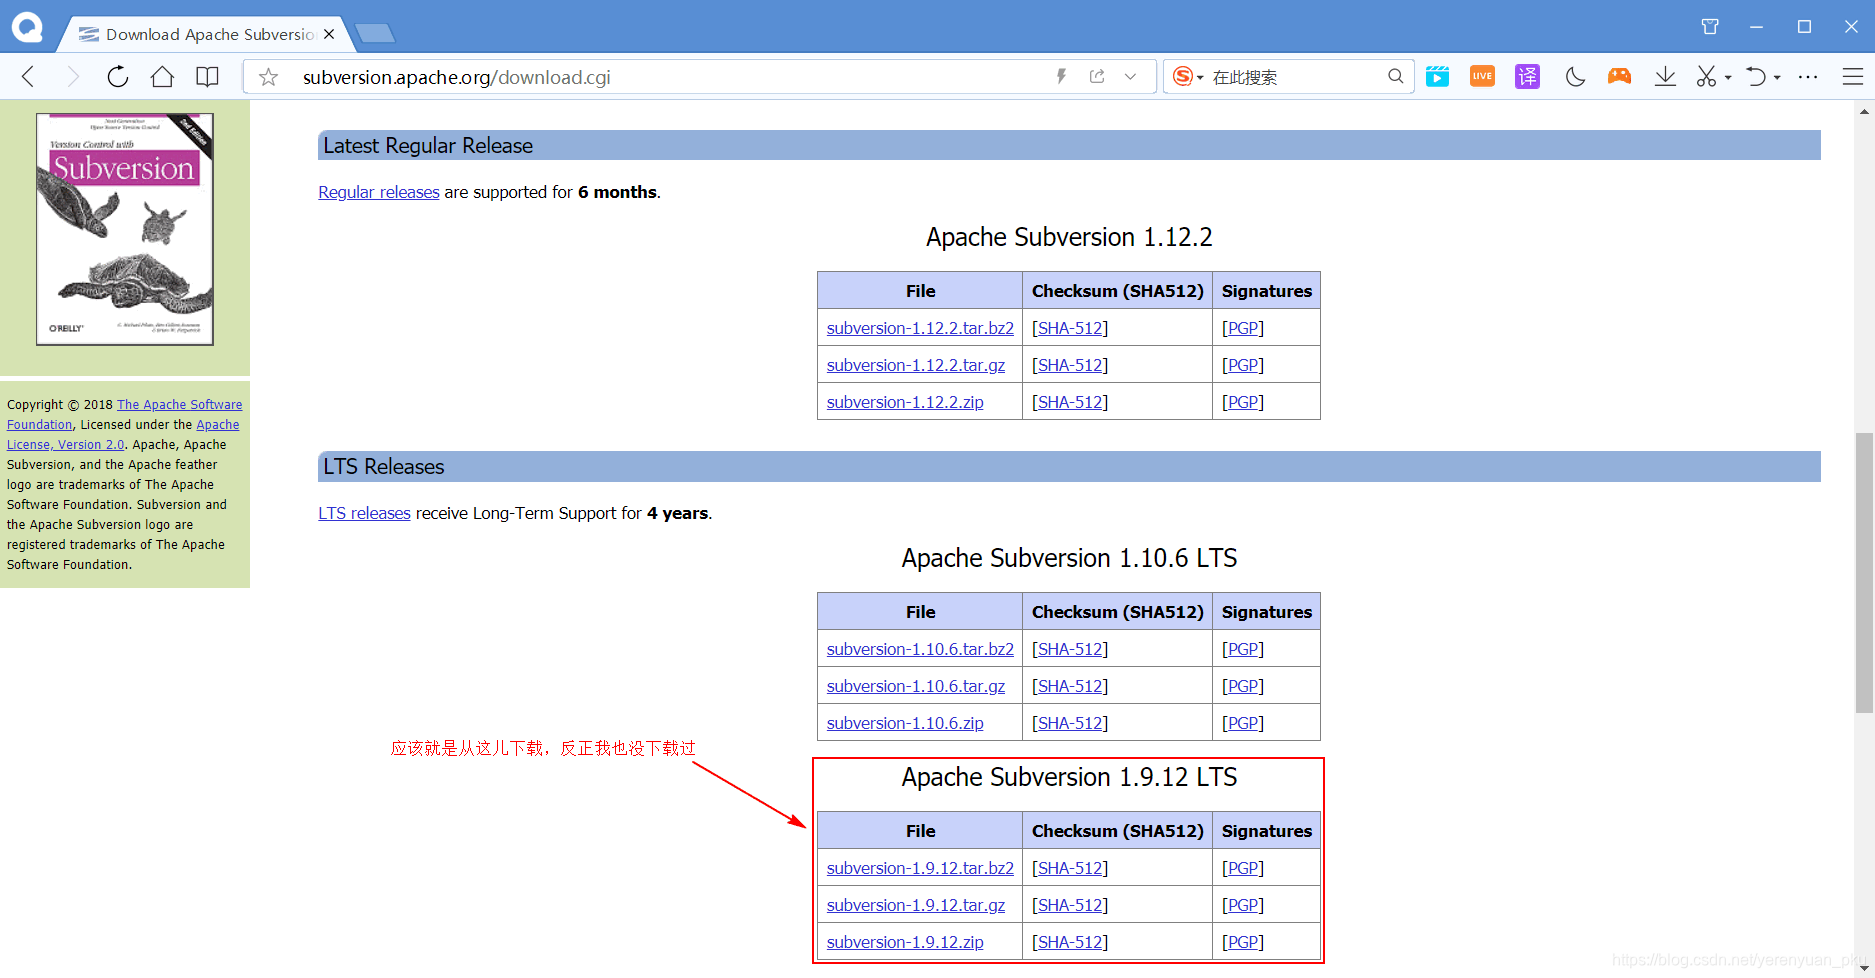Download subversion-1.10.6.tar.bz2
The image size is (1875, 978).
point(920,649)
